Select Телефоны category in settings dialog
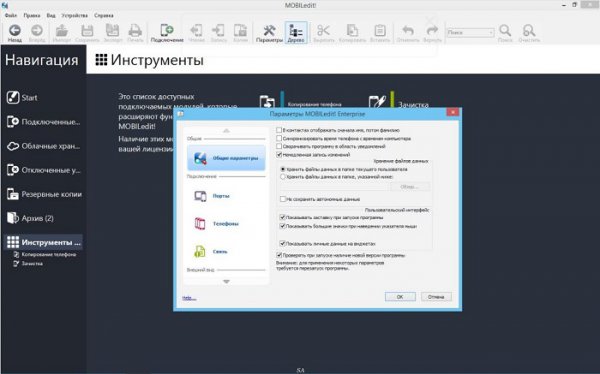This screenshot has width=600, height=374. 226,224
